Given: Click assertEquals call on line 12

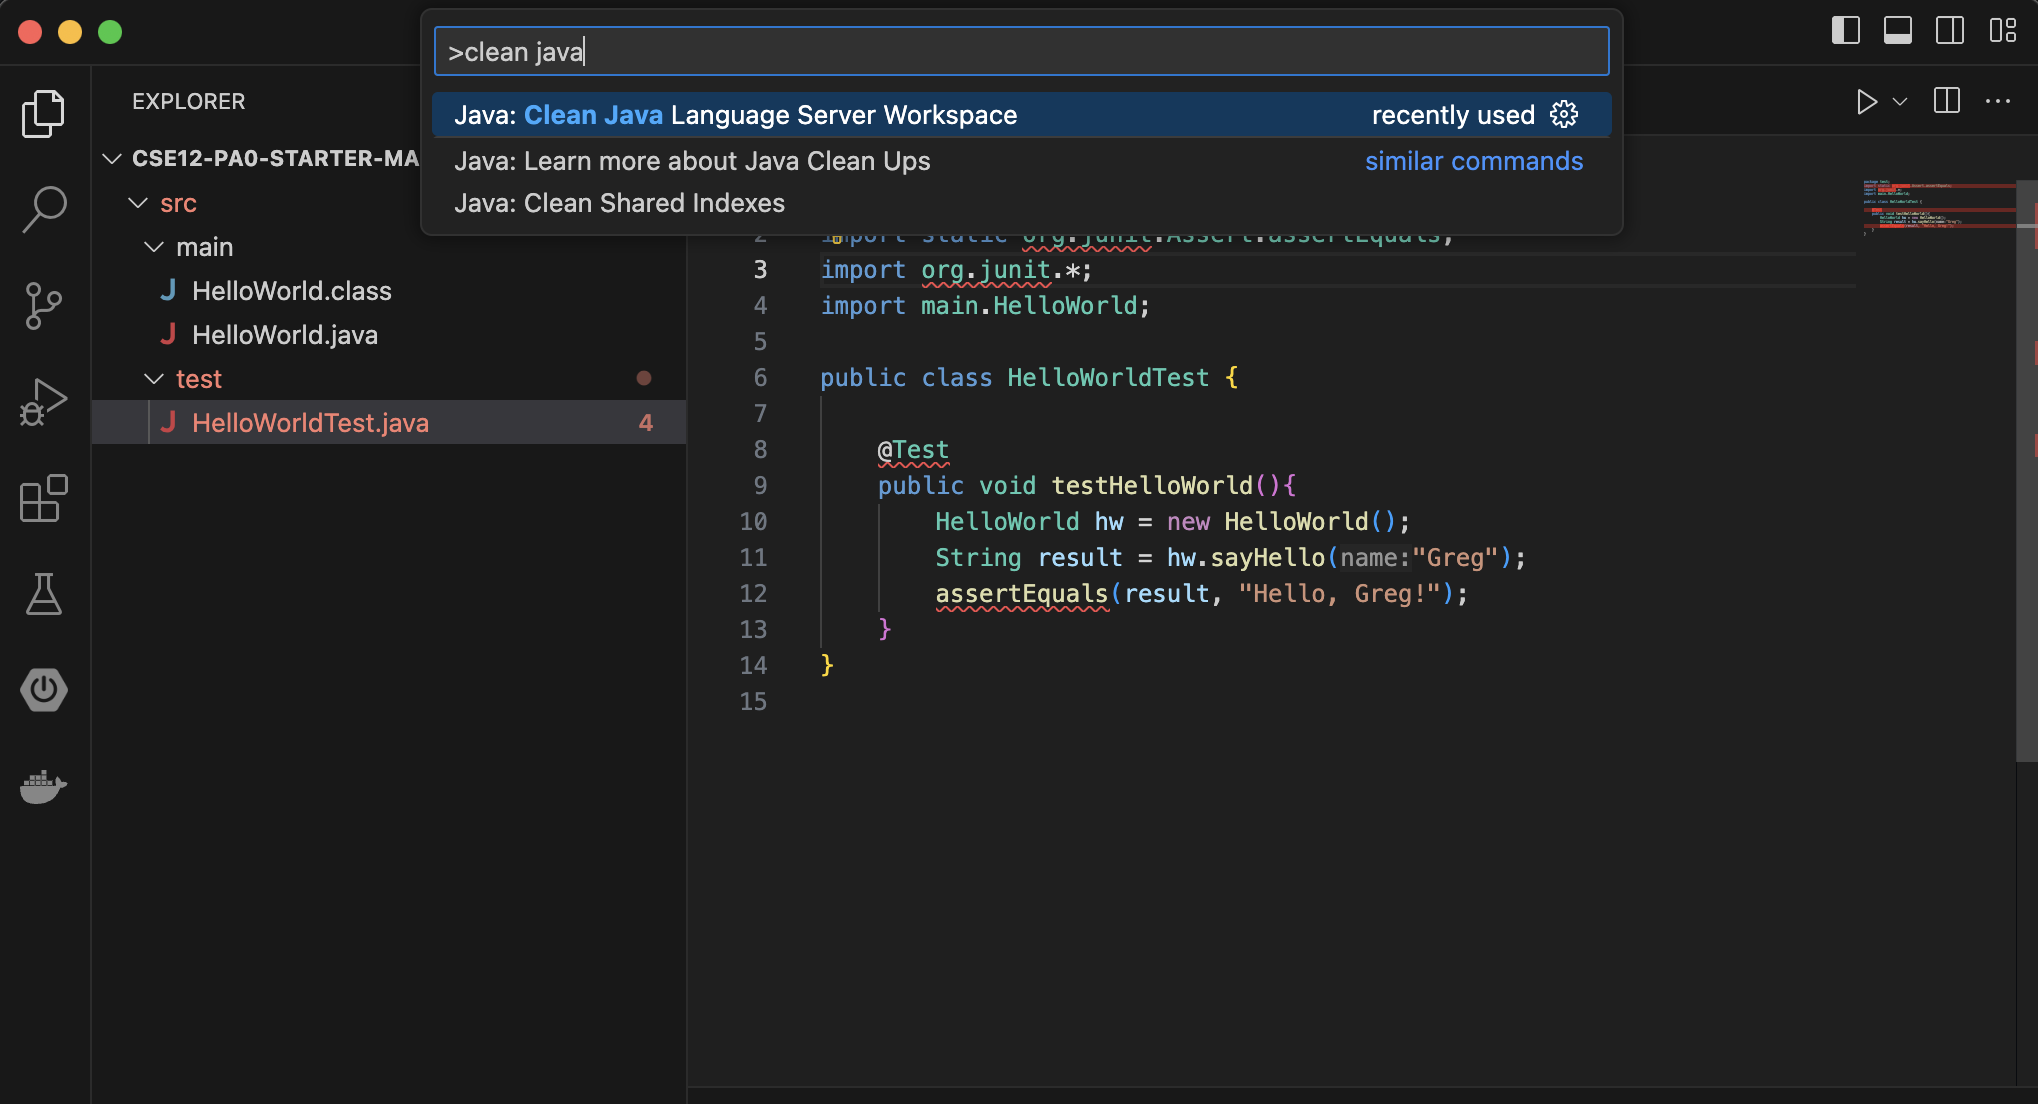Looking at the screenshot, I should 1021,594.
